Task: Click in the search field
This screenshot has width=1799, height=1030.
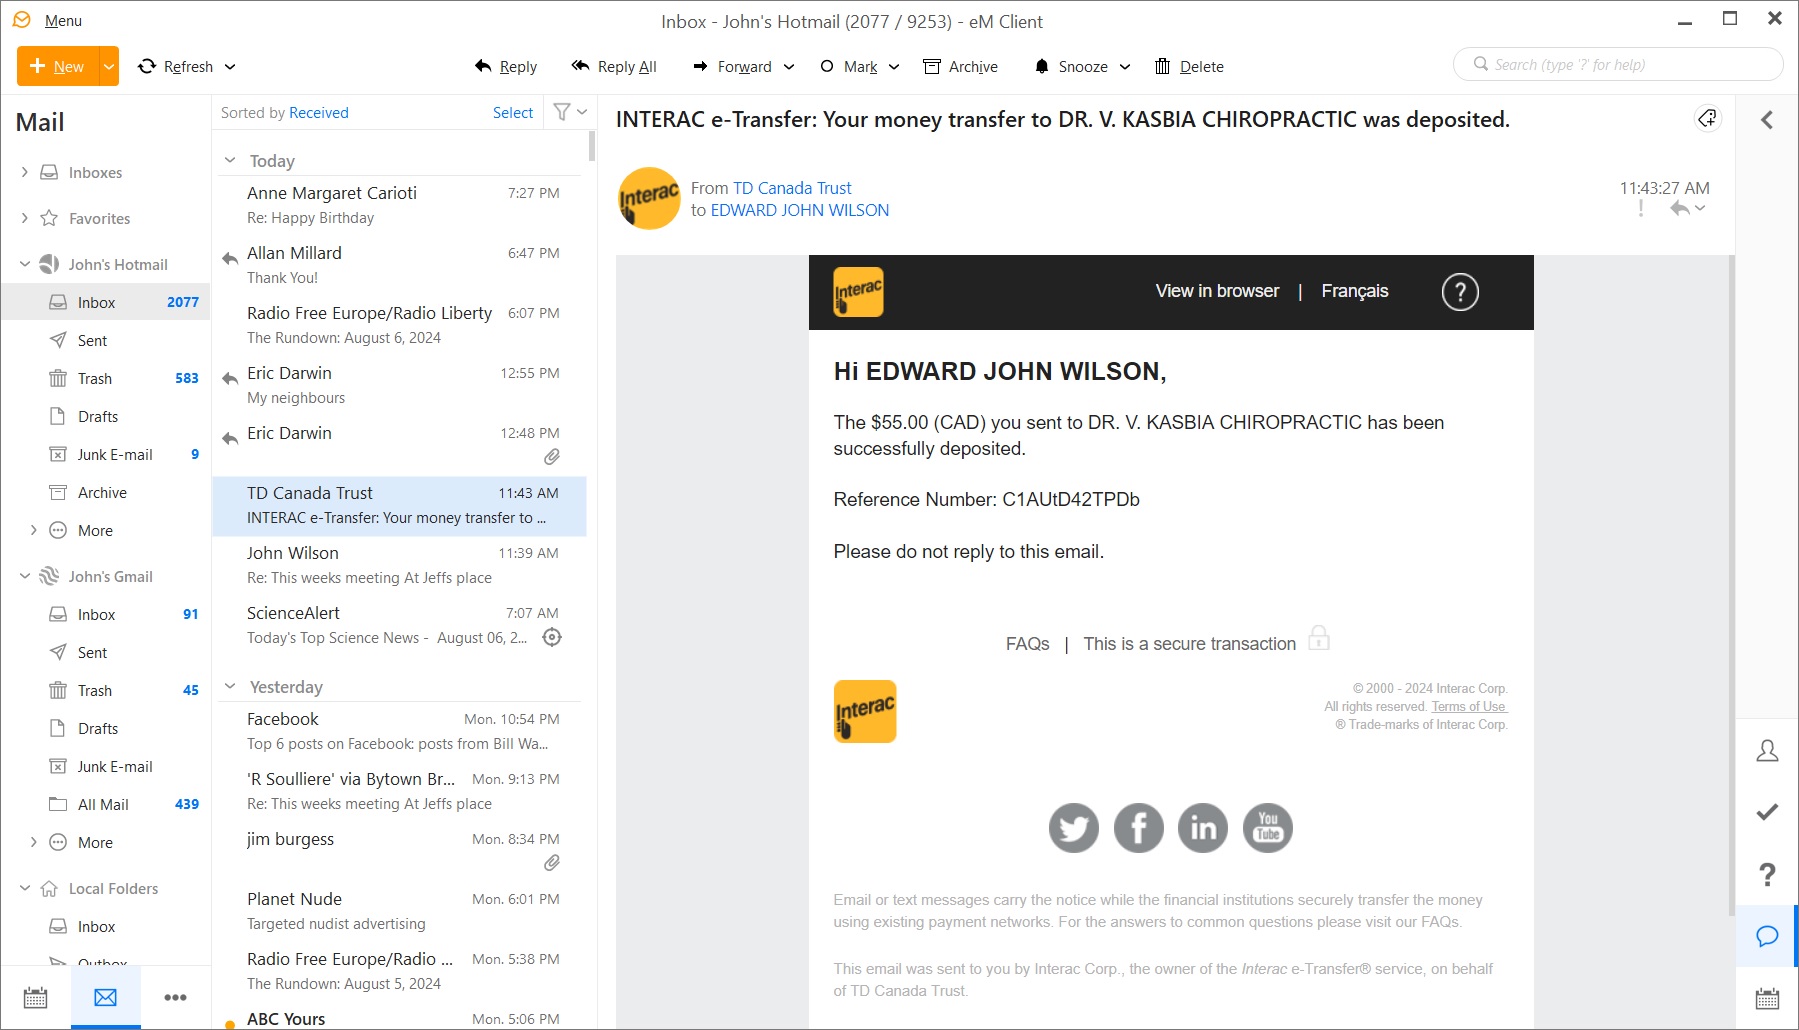Action: [1618, 64]
